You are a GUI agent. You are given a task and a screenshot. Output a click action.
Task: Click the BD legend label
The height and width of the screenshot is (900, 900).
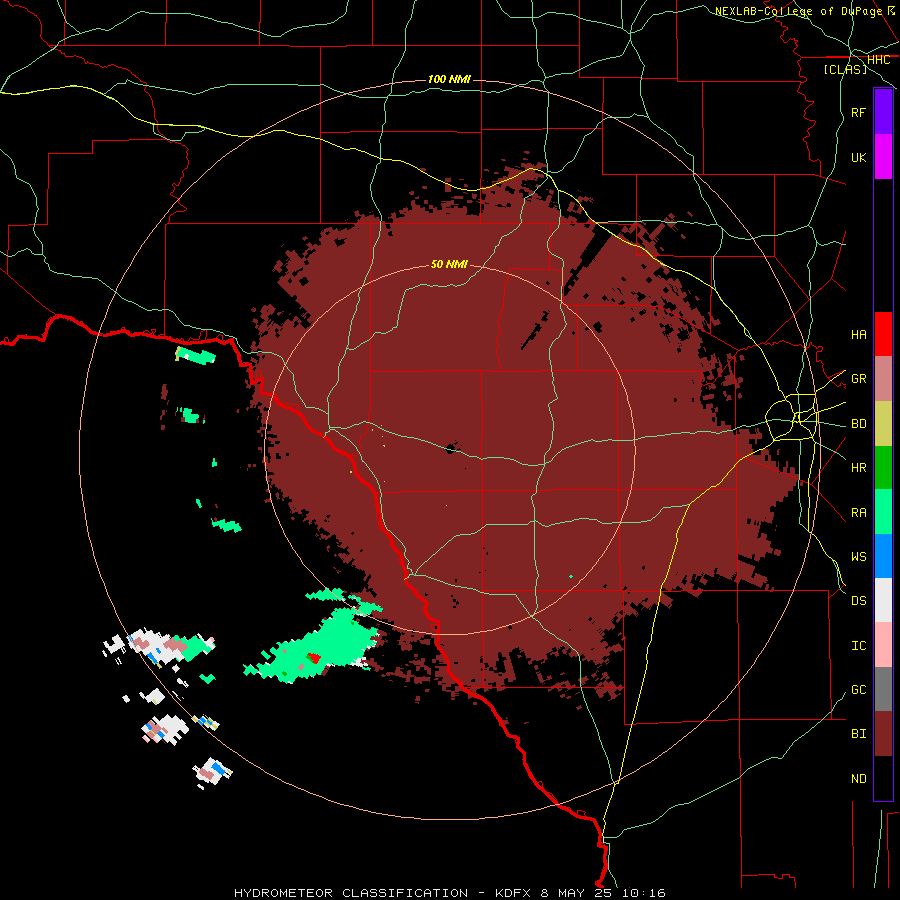(859, 424)
